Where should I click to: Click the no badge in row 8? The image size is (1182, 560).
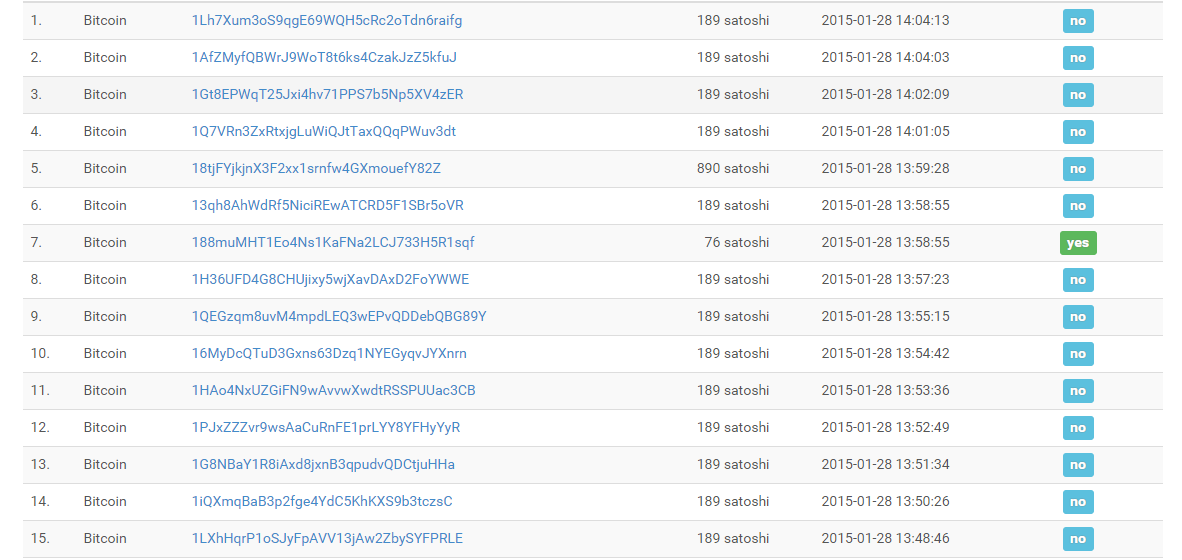tap(1078, 280)
